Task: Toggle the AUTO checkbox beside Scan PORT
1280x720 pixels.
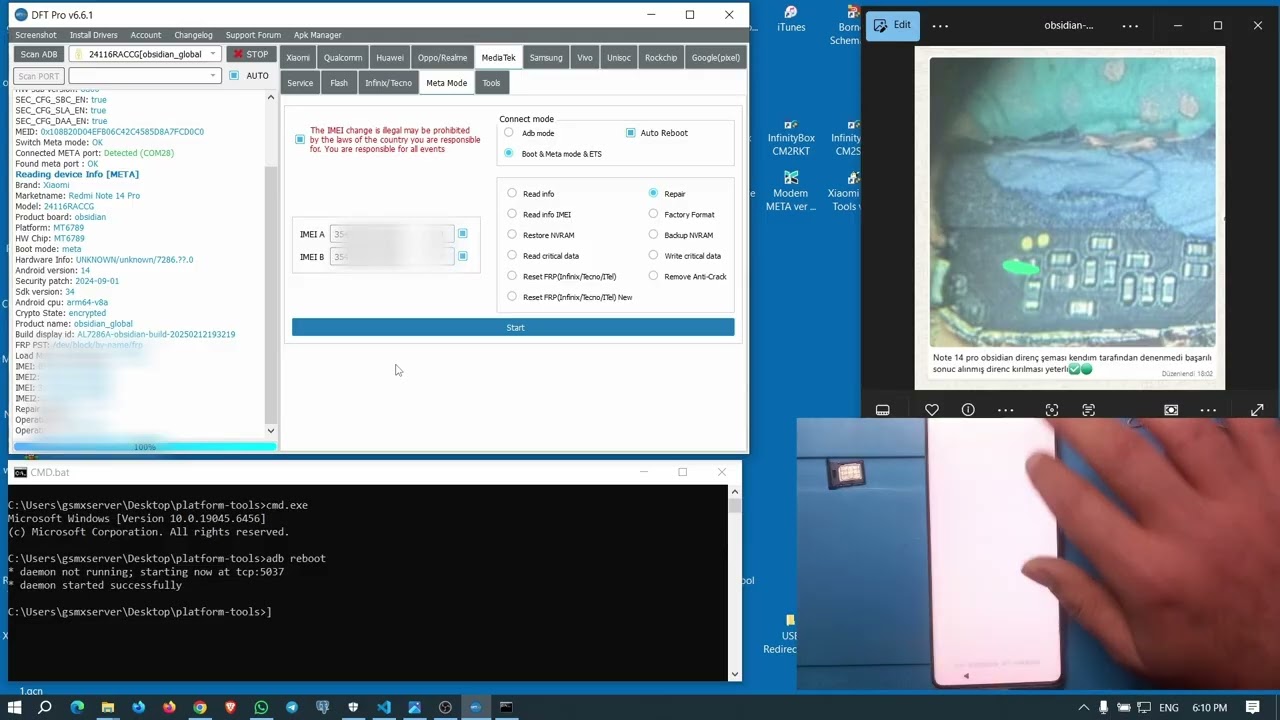Action: point(234,76)
